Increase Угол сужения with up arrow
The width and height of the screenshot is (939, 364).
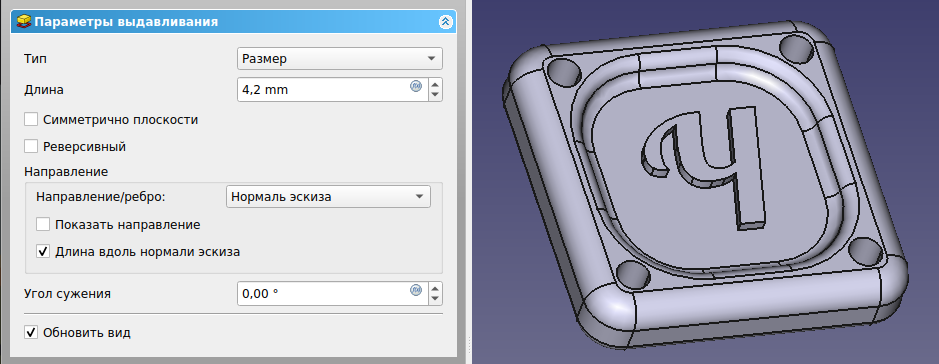(x=435, y=288)
